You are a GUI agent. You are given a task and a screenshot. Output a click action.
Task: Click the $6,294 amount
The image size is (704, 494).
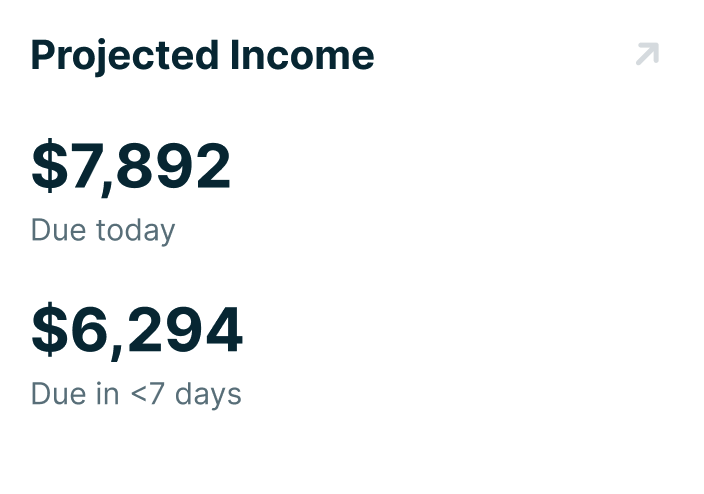(137, 331)
